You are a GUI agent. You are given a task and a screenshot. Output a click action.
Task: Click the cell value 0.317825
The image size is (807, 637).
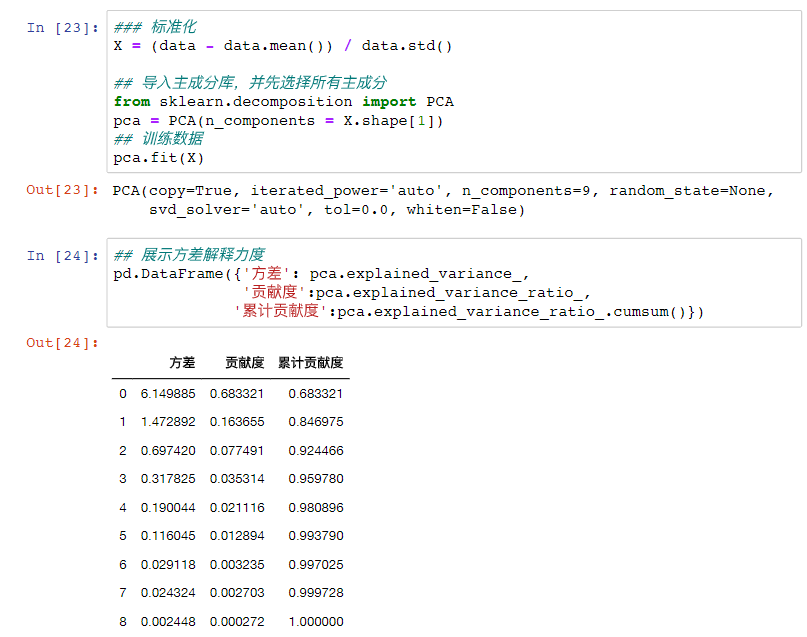(x=168, y=479)
